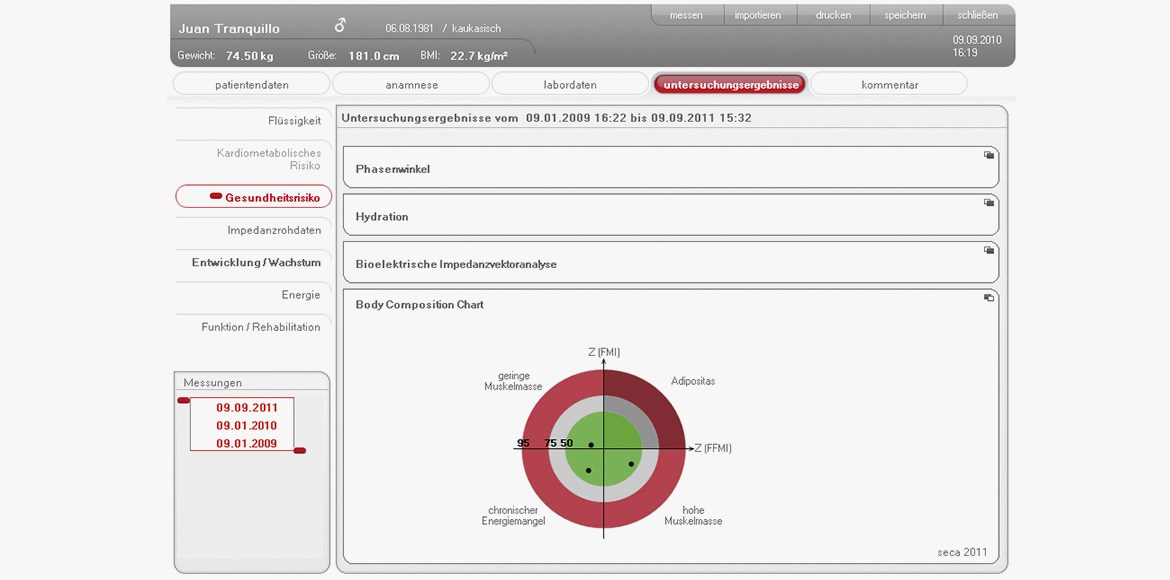Expand the Phasenwinkel panel icon
The height and width of the screenshot is (580, 1170).
point(988,155)
